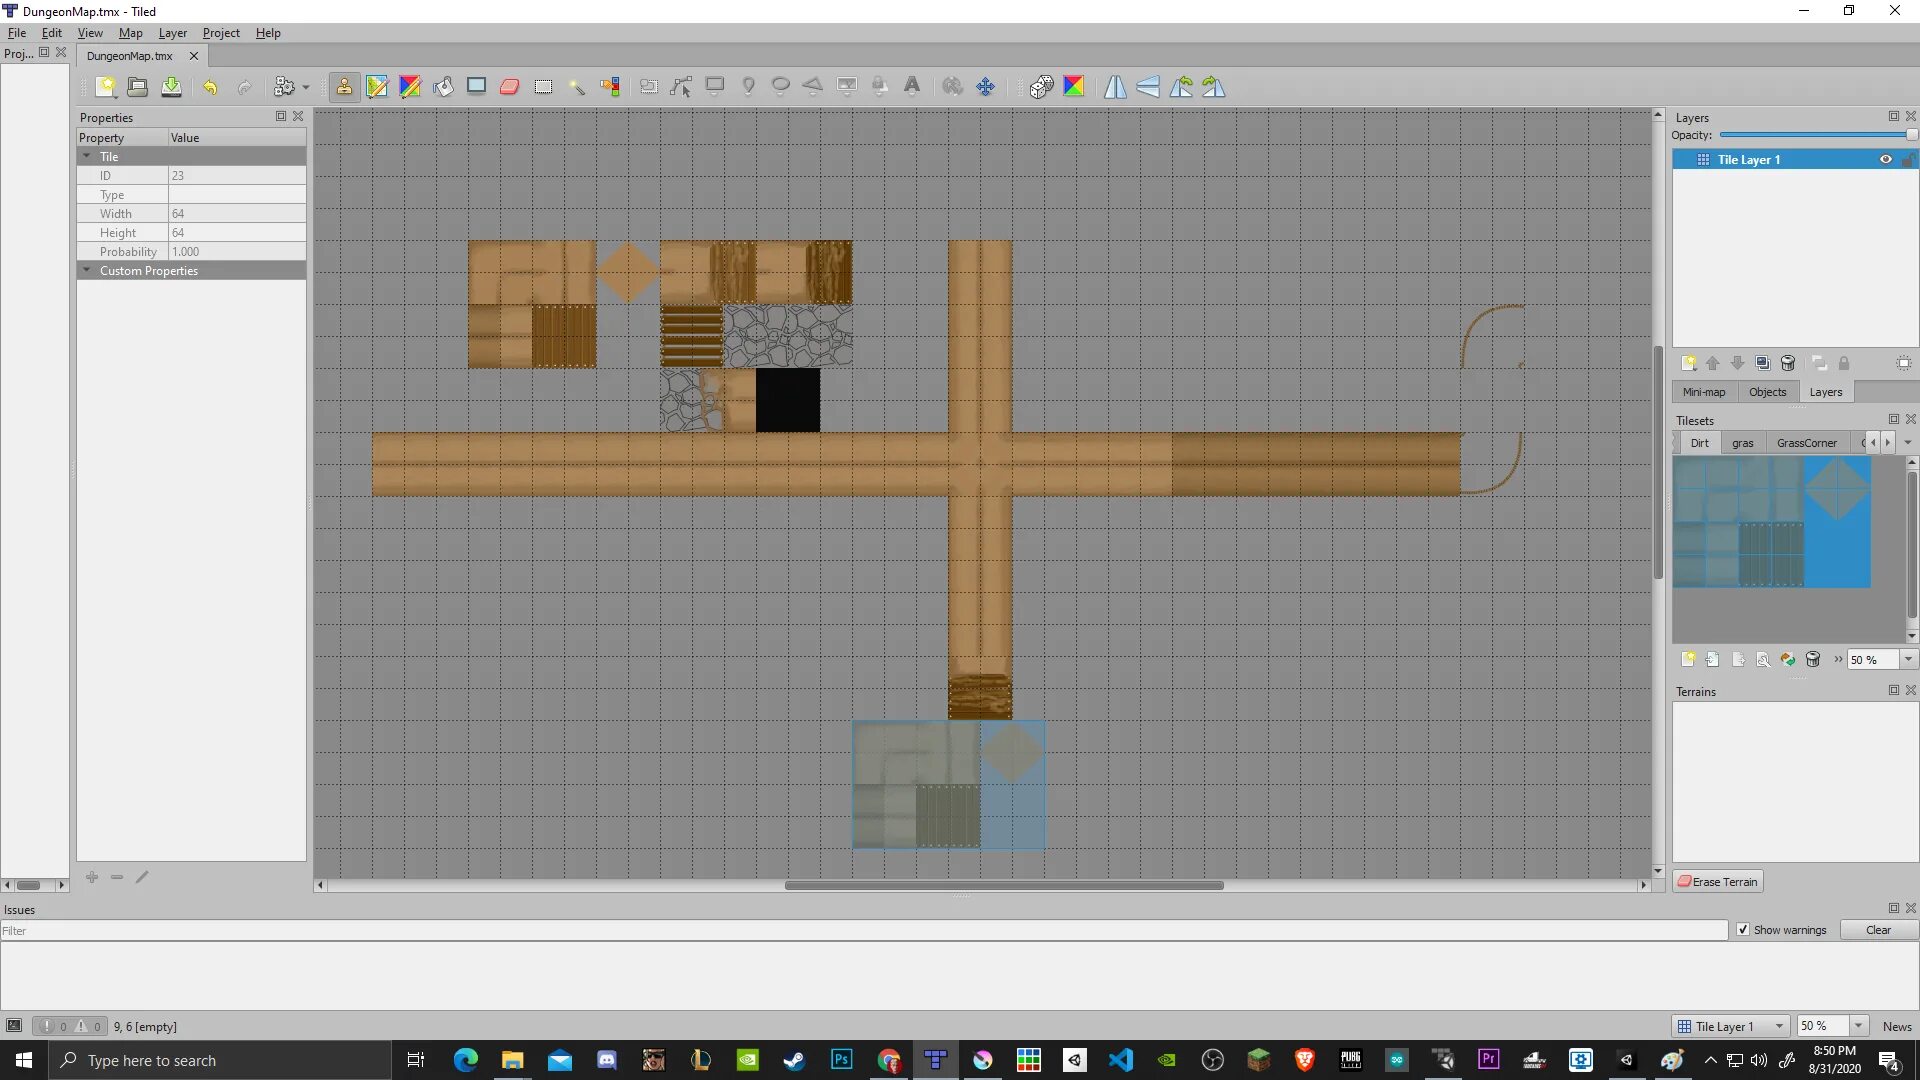
Task: Toggle lock on Tile Layer 1
Action: coord(1907,160)
